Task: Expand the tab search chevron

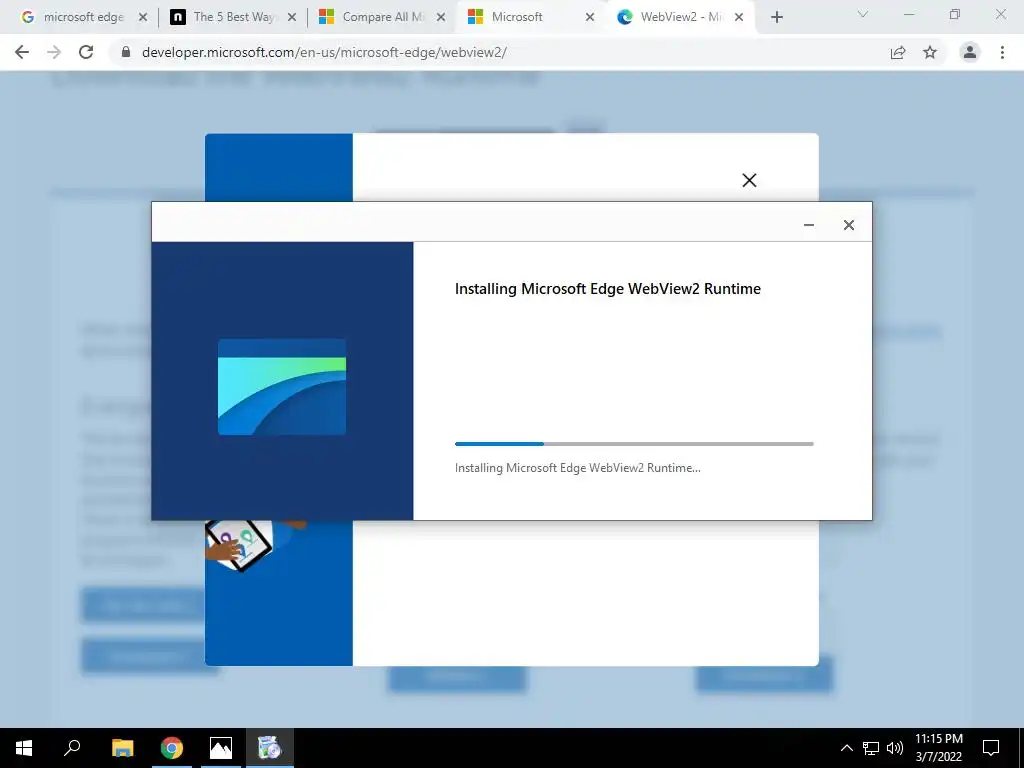Action: [863, 14]
